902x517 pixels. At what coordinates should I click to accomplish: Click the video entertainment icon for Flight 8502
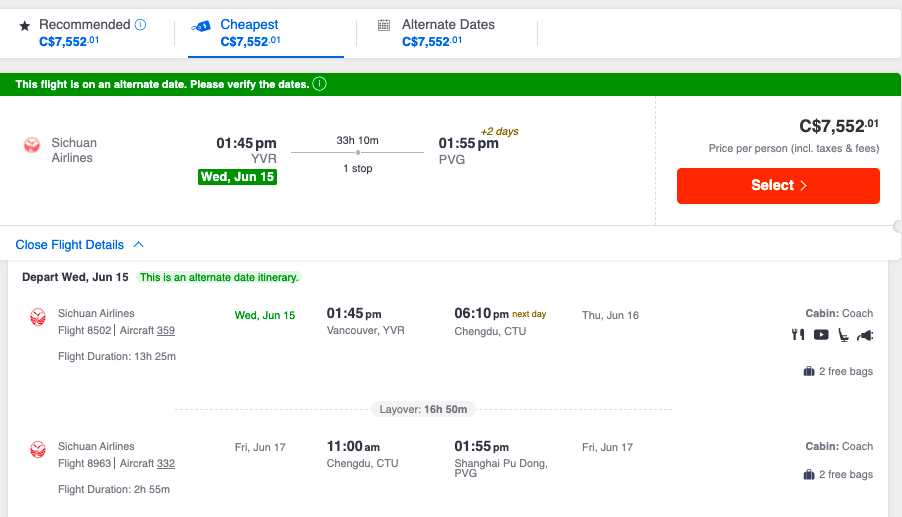821,335
